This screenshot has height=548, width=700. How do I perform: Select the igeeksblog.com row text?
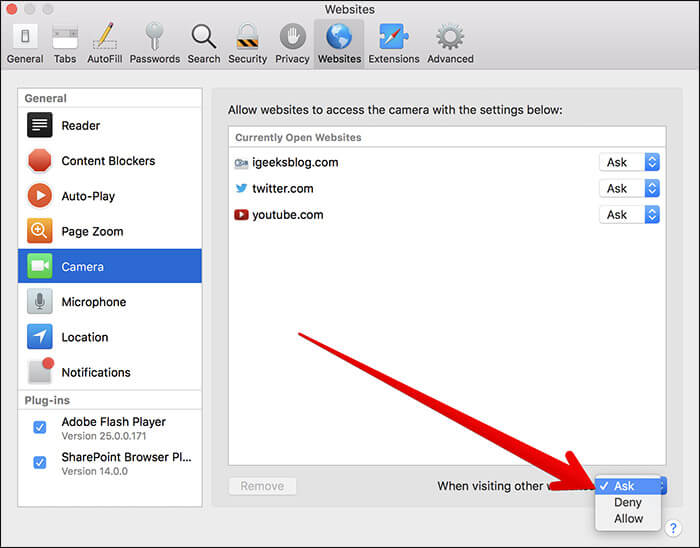pos(295,162)
